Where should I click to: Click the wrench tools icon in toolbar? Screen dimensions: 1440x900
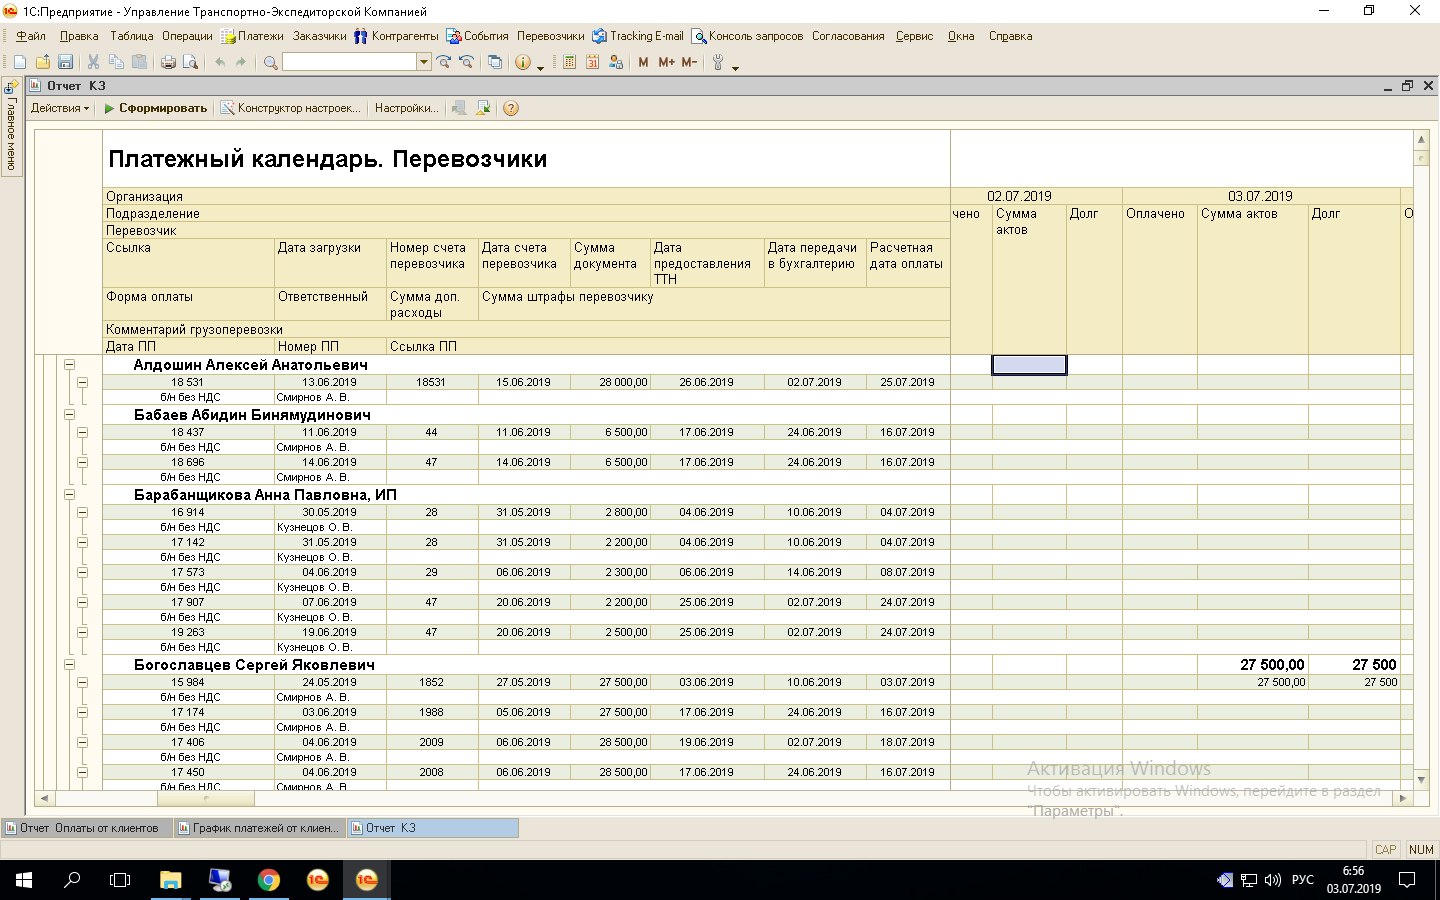tap(717, 62)
